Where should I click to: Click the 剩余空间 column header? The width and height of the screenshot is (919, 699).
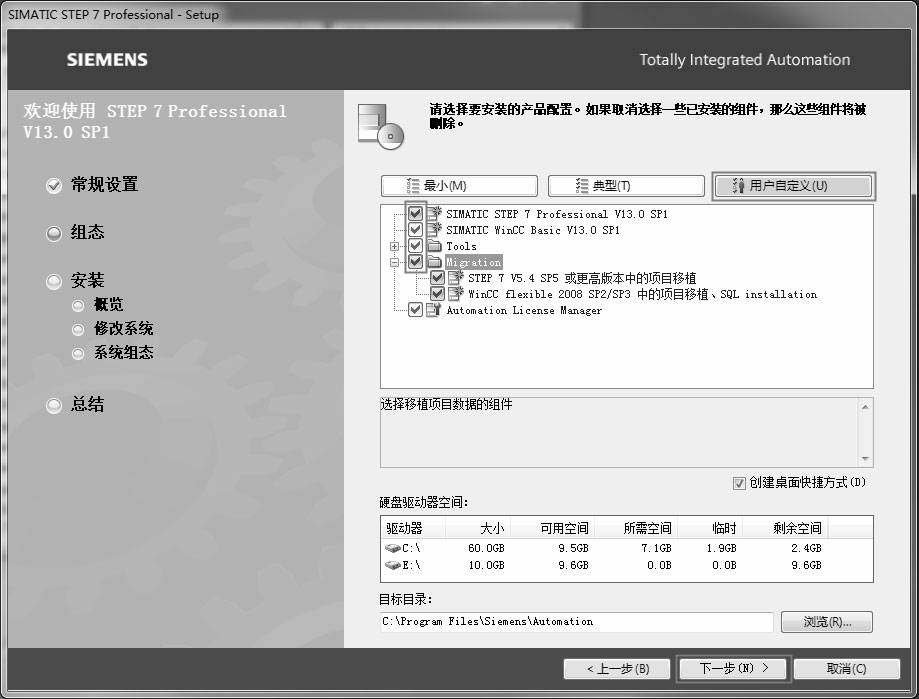[785, 528]
